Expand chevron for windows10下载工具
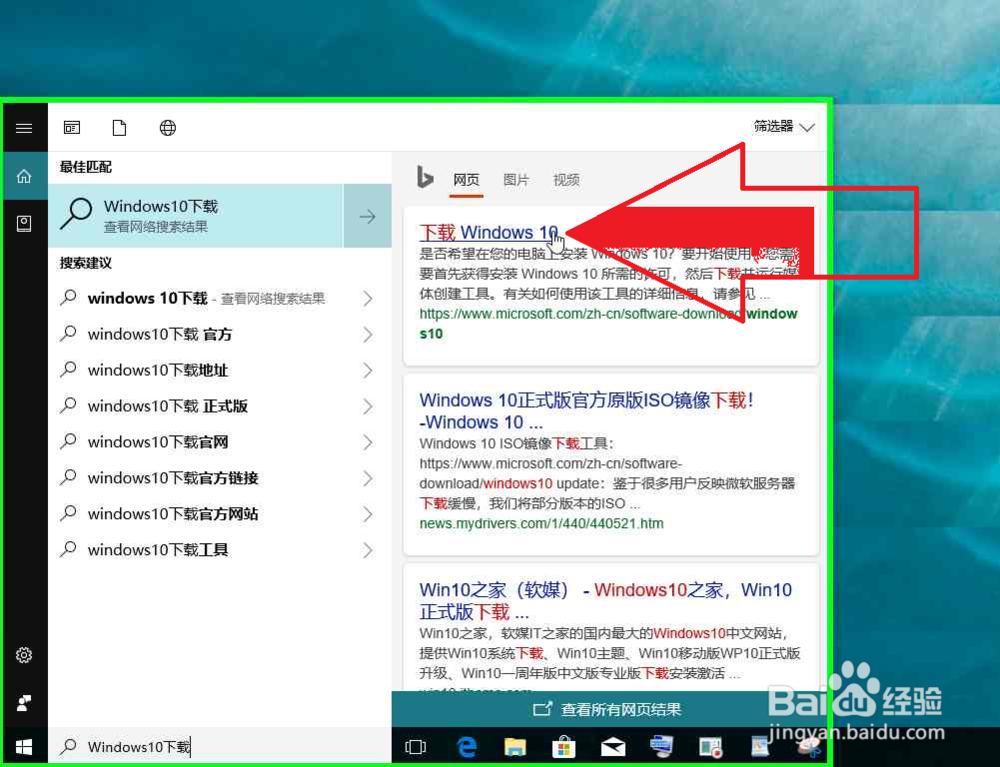 coord(367,550)
